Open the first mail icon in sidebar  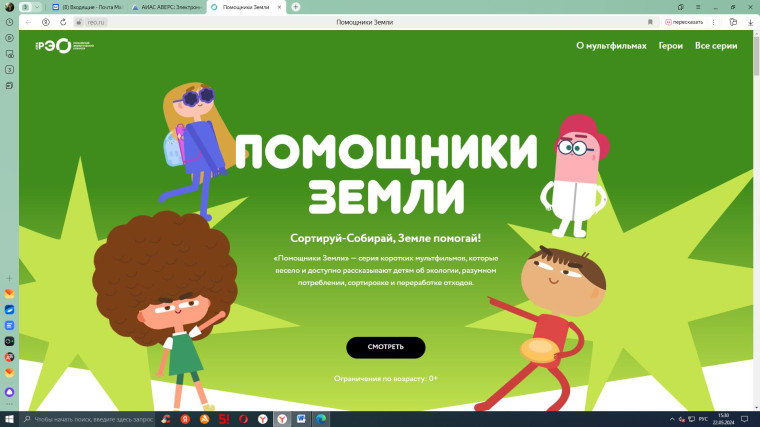[x=9, y=294]
